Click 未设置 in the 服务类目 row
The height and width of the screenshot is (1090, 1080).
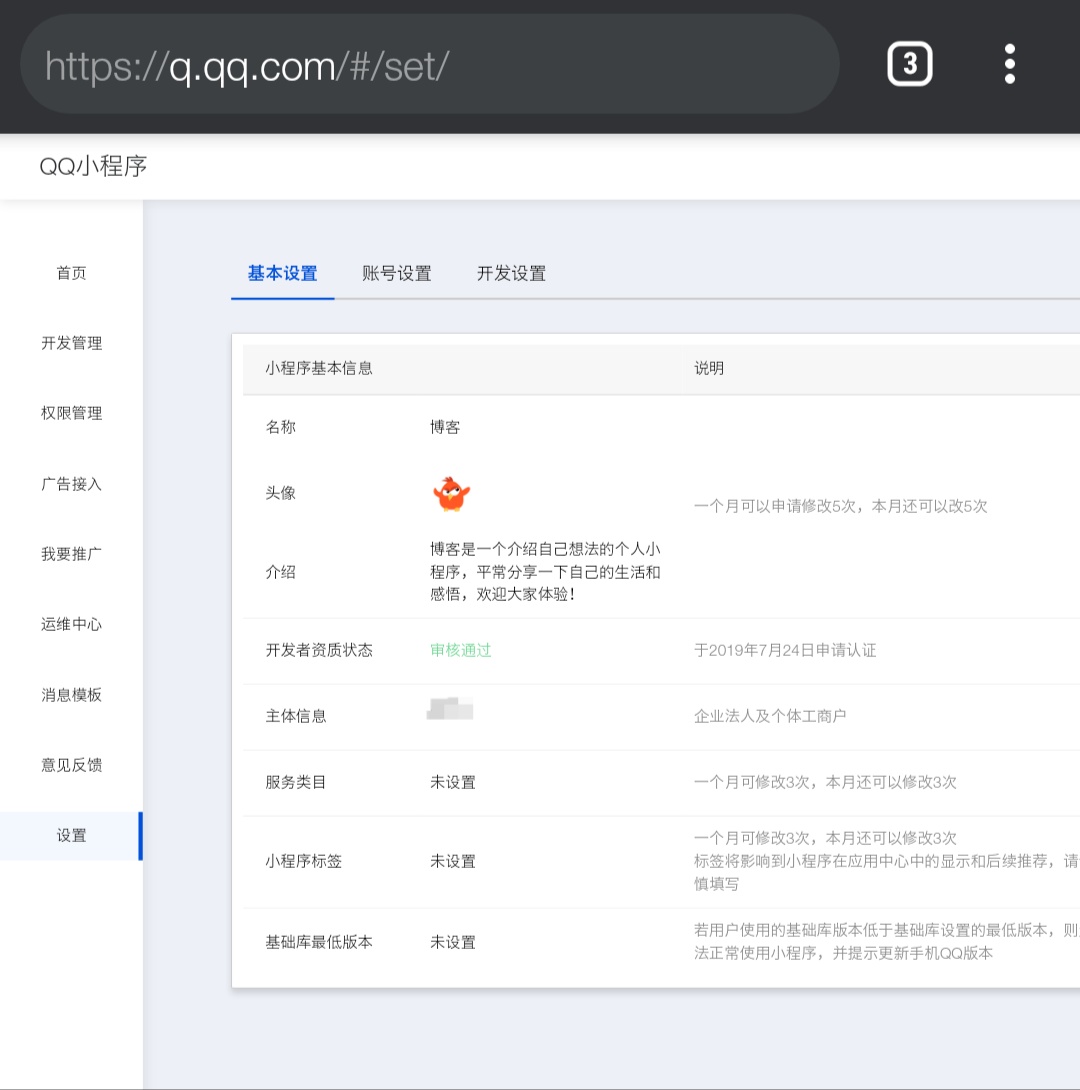pyautogui.click(x=452, y=782)
